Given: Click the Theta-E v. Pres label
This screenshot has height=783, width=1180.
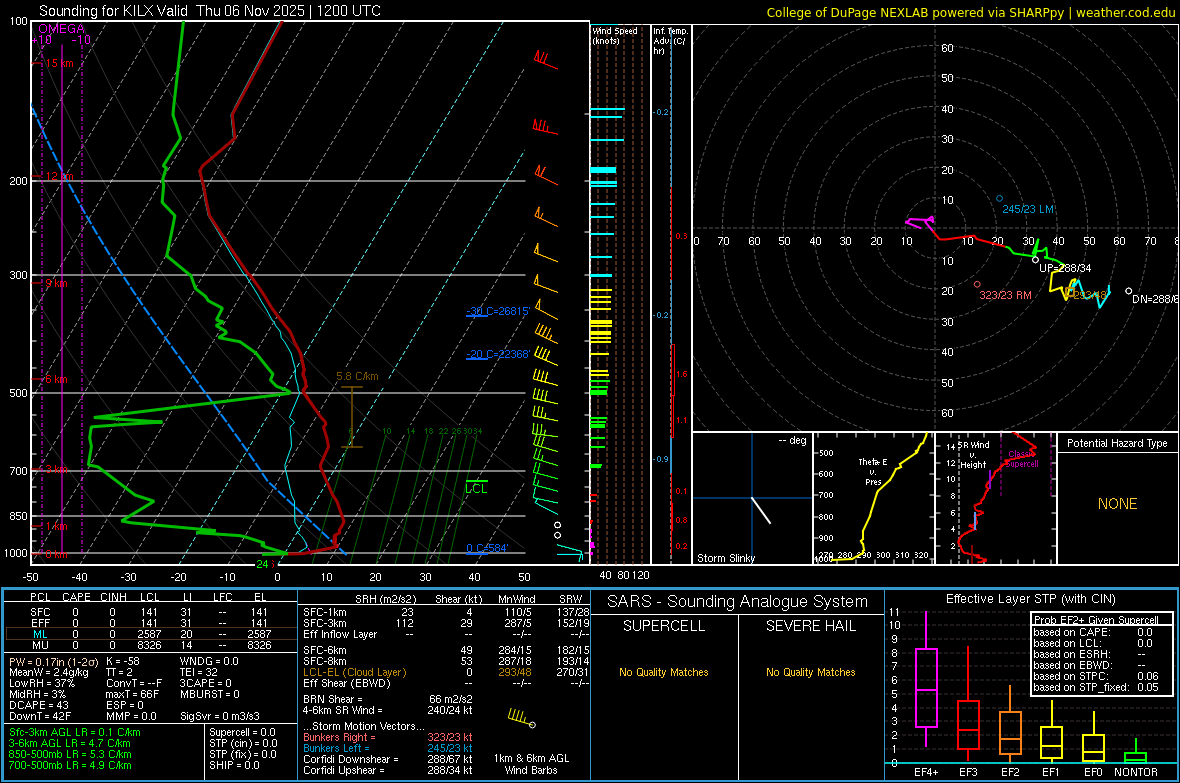Looking at the screenshot, I should (873, 471).
